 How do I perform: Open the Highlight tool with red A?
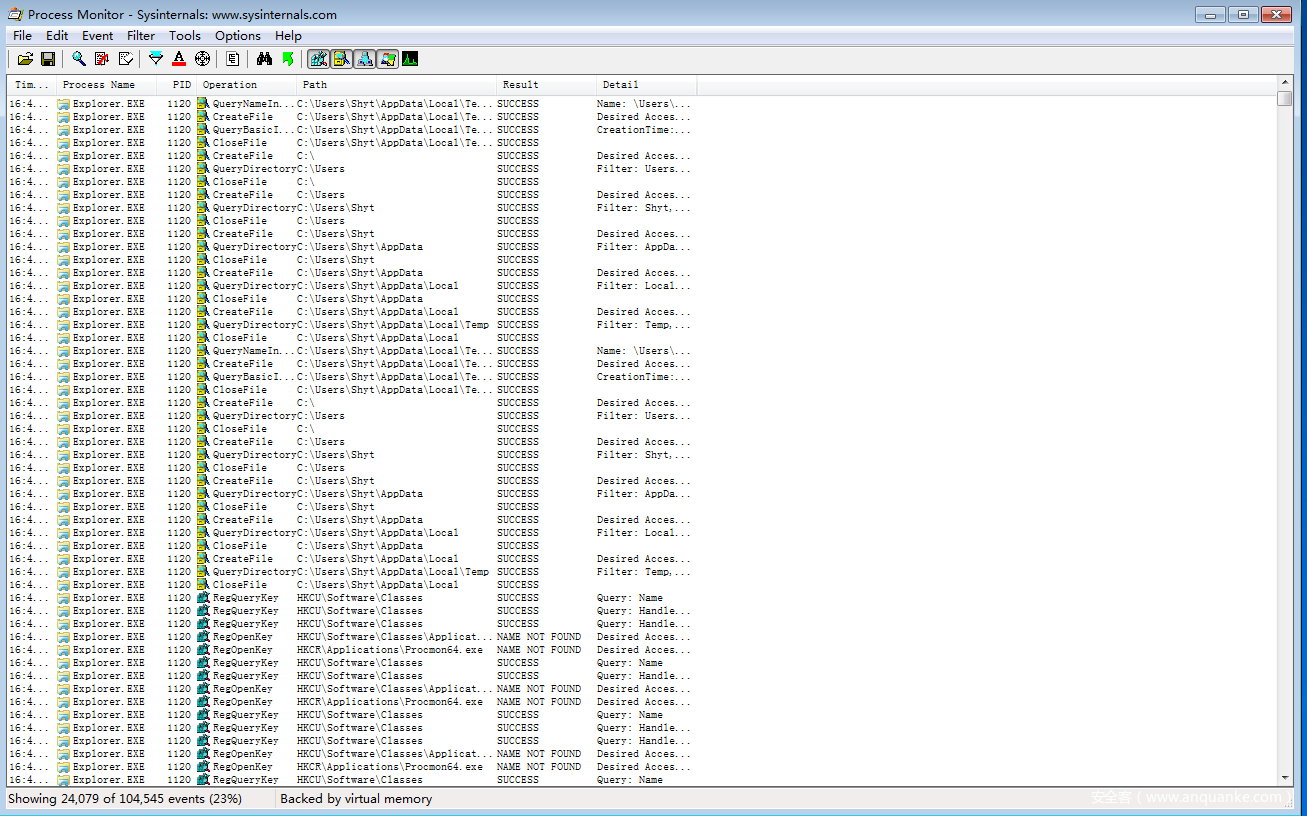(x=179, y=59)
